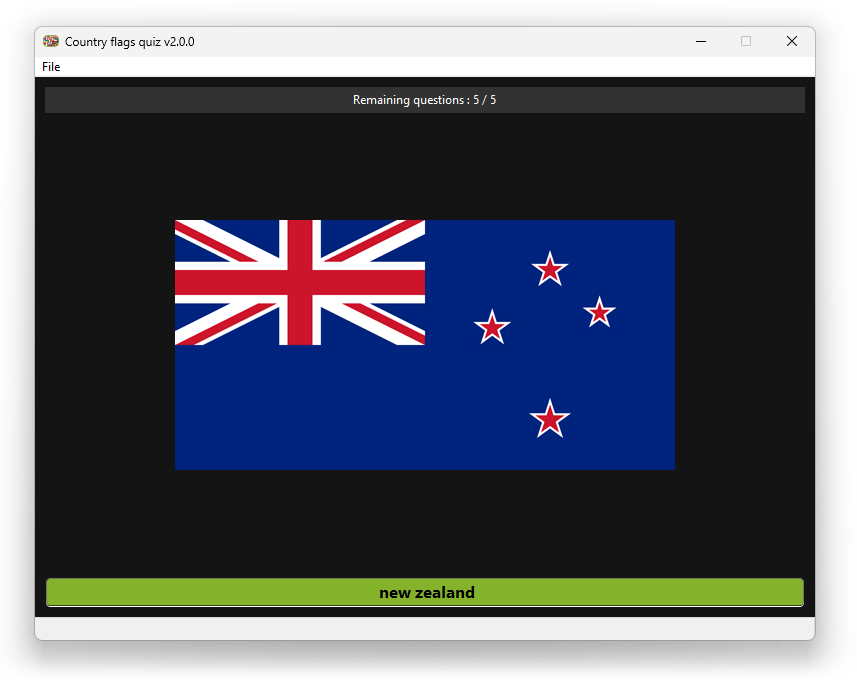Viewport: 857px width, 687px height.
Task: Open the File menu
Action: pos(51,67)
